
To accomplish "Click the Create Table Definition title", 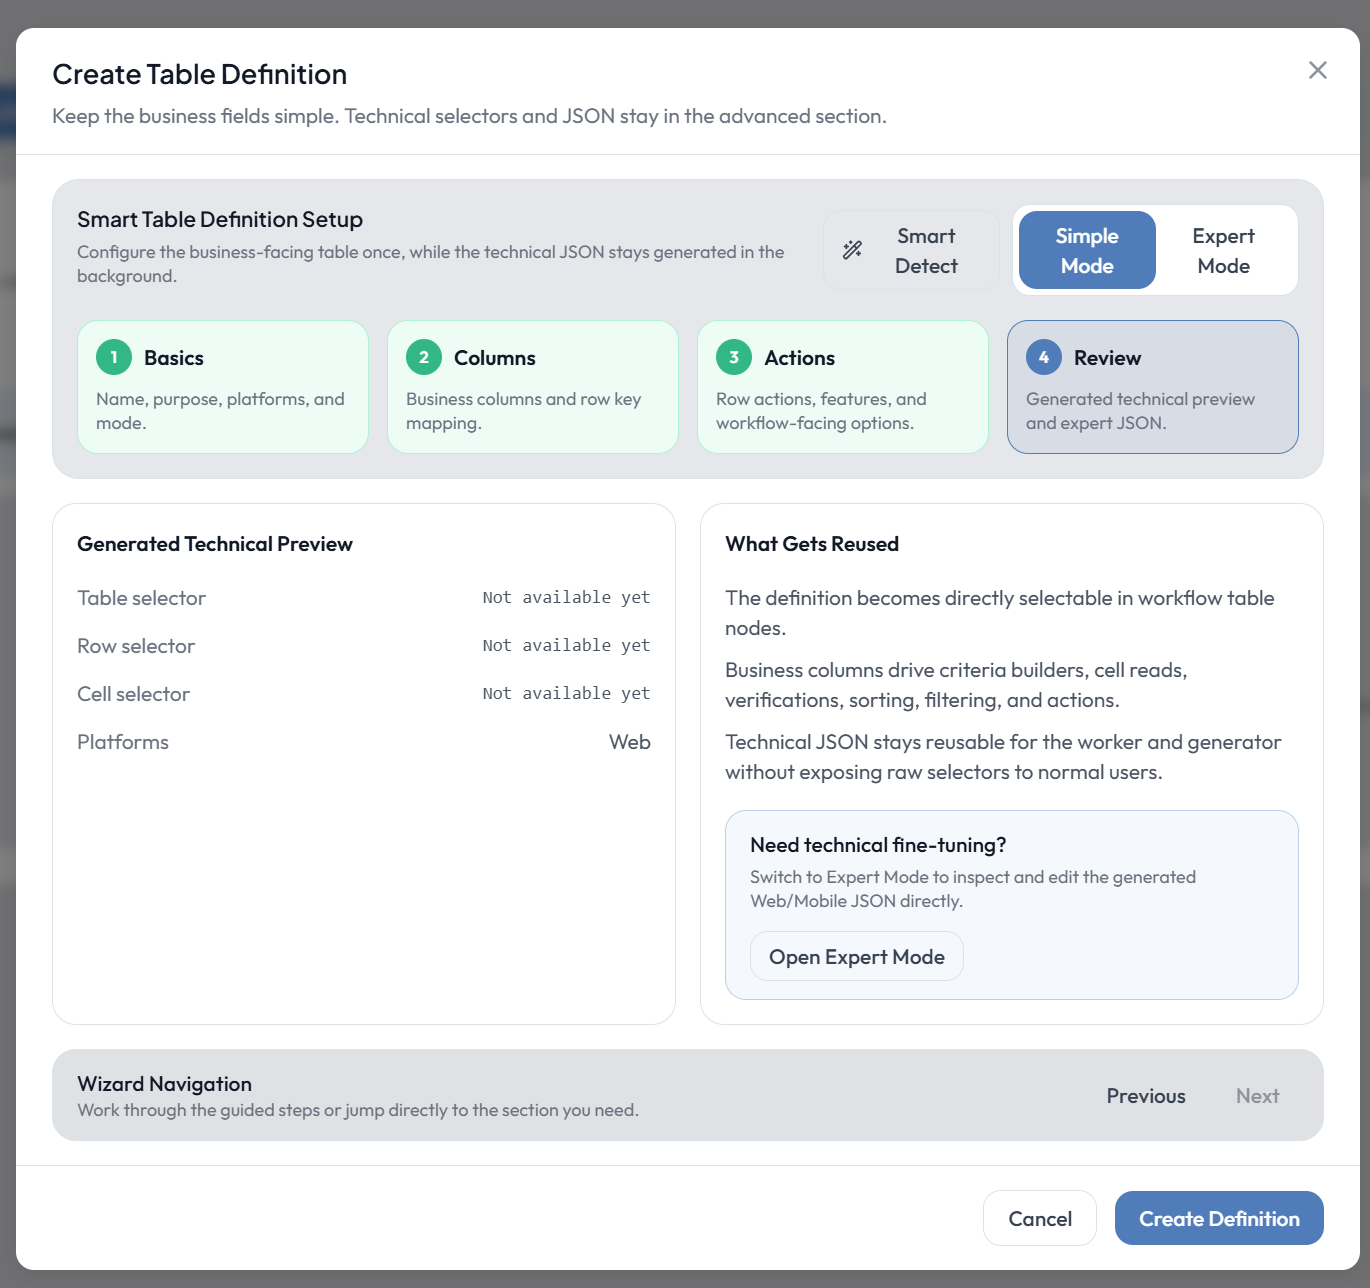I will [200, 74].
